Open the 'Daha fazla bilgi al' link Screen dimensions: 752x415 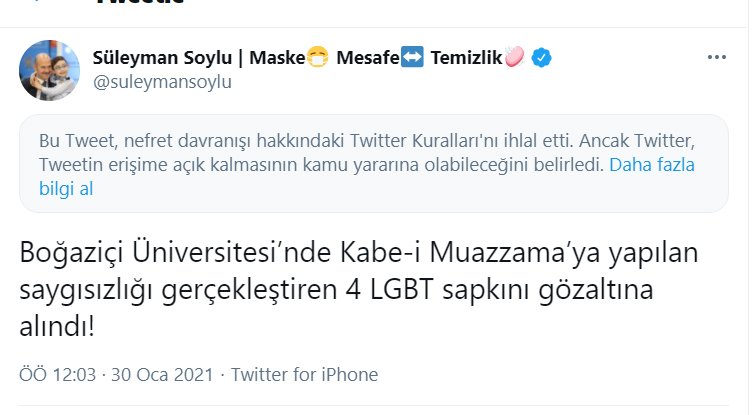(652, 164)
